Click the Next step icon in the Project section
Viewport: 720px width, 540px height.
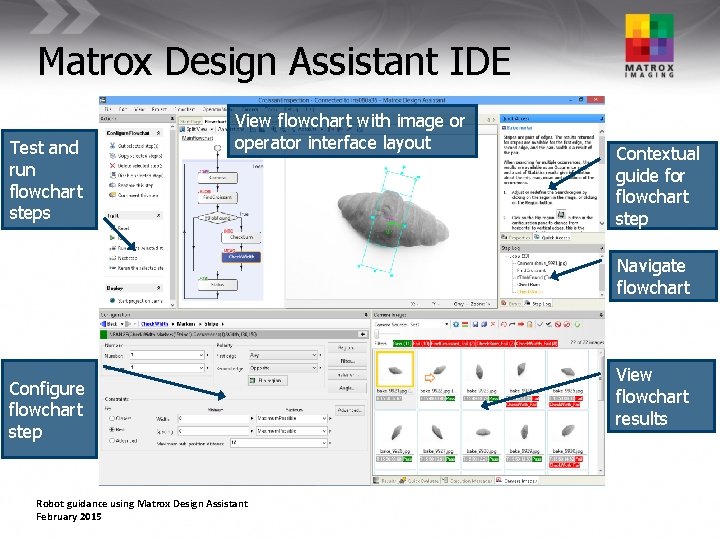pos(112,258)
